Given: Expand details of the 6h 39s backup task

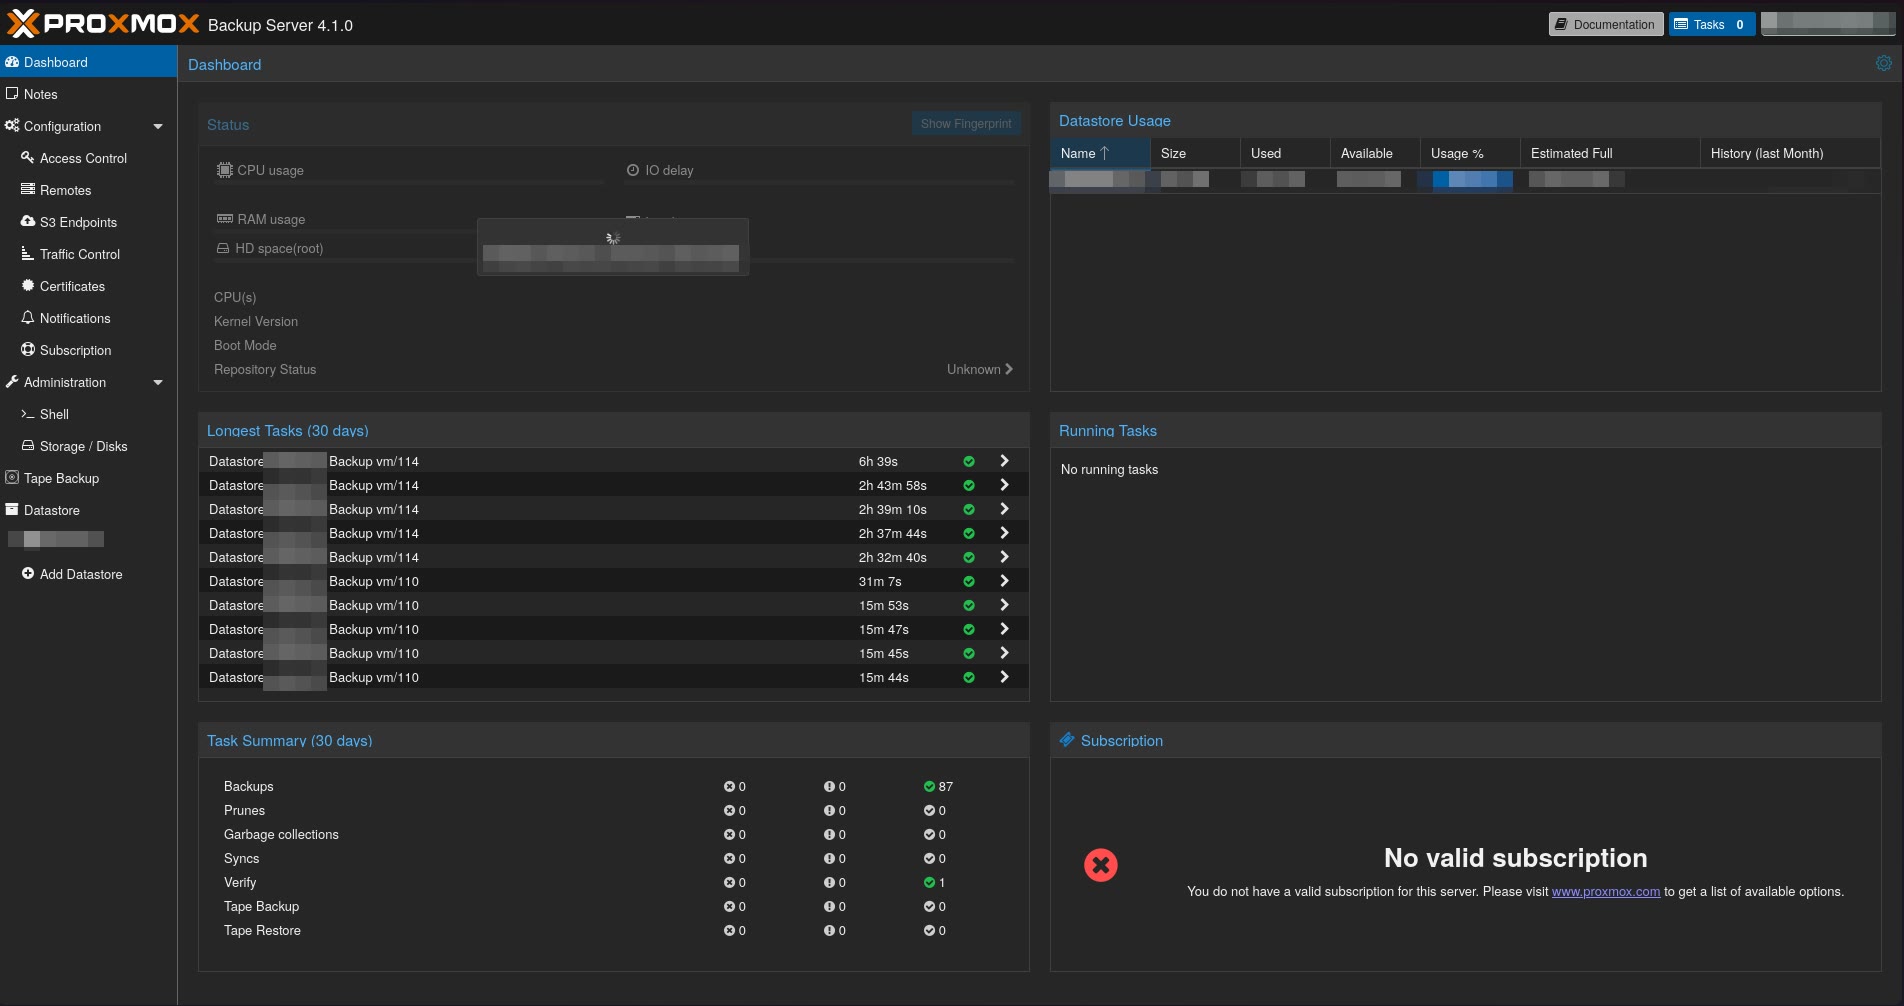Looking at the screenshot, I should 1004,461.
